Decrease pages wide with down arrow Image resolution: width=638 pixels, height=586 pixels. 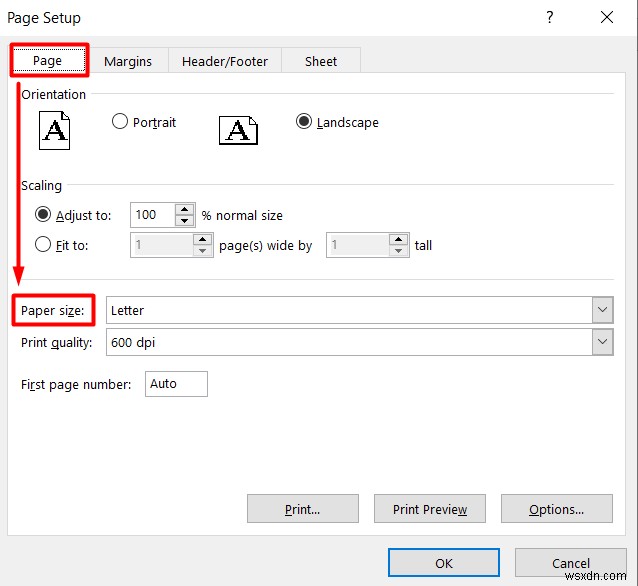(202, 250)
